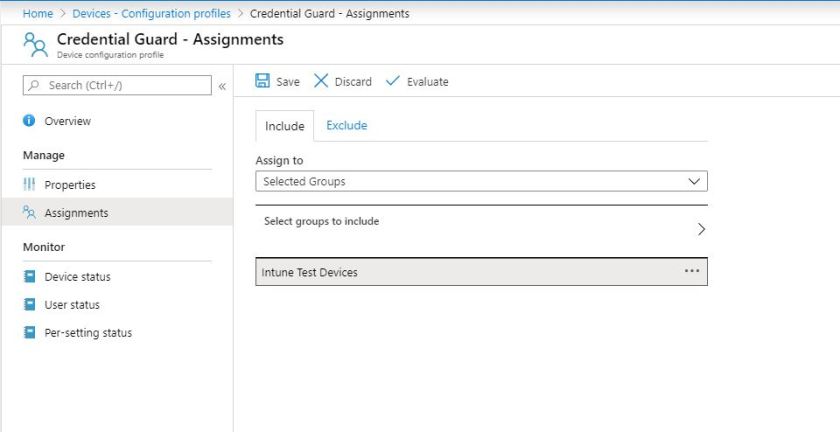840x432 pixels.
Task: Click the User status icon
Action: point(29,305)
